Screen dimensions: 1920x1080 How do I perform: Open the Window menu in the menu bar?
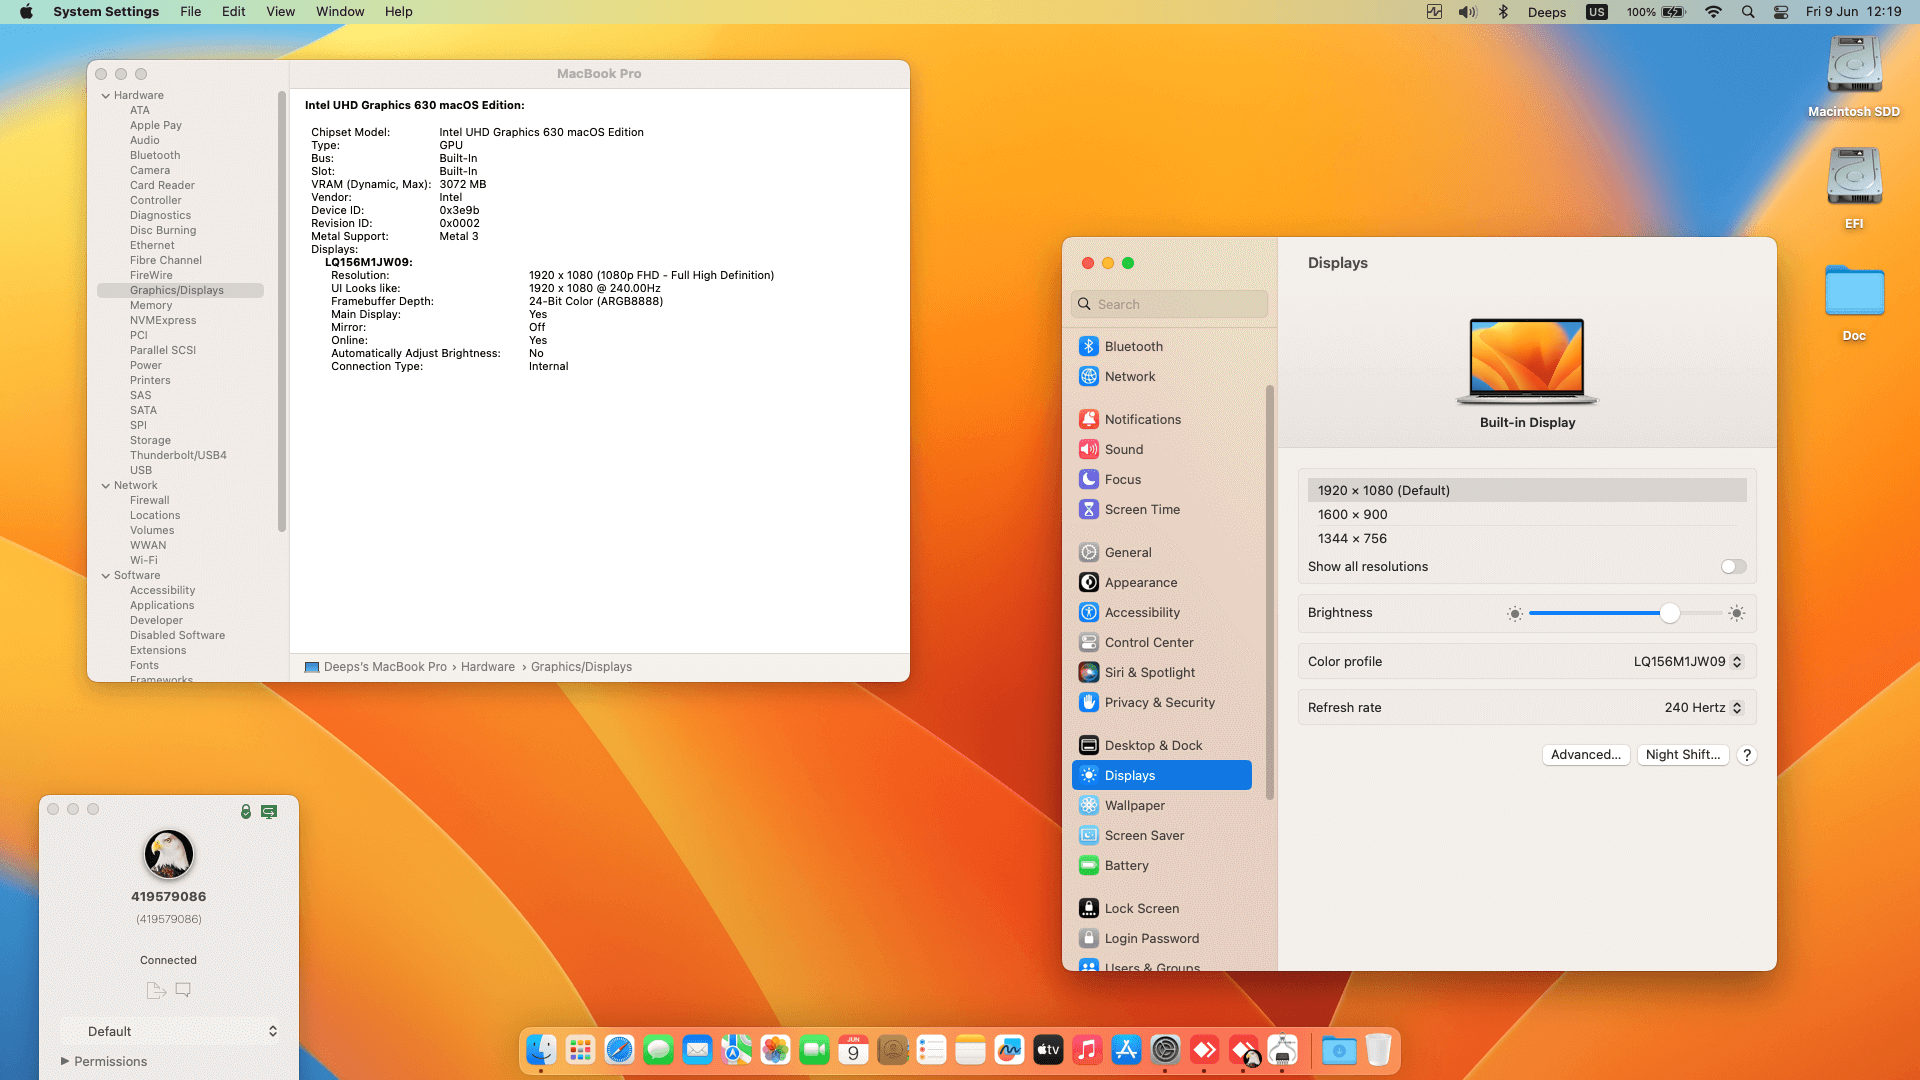340,12
